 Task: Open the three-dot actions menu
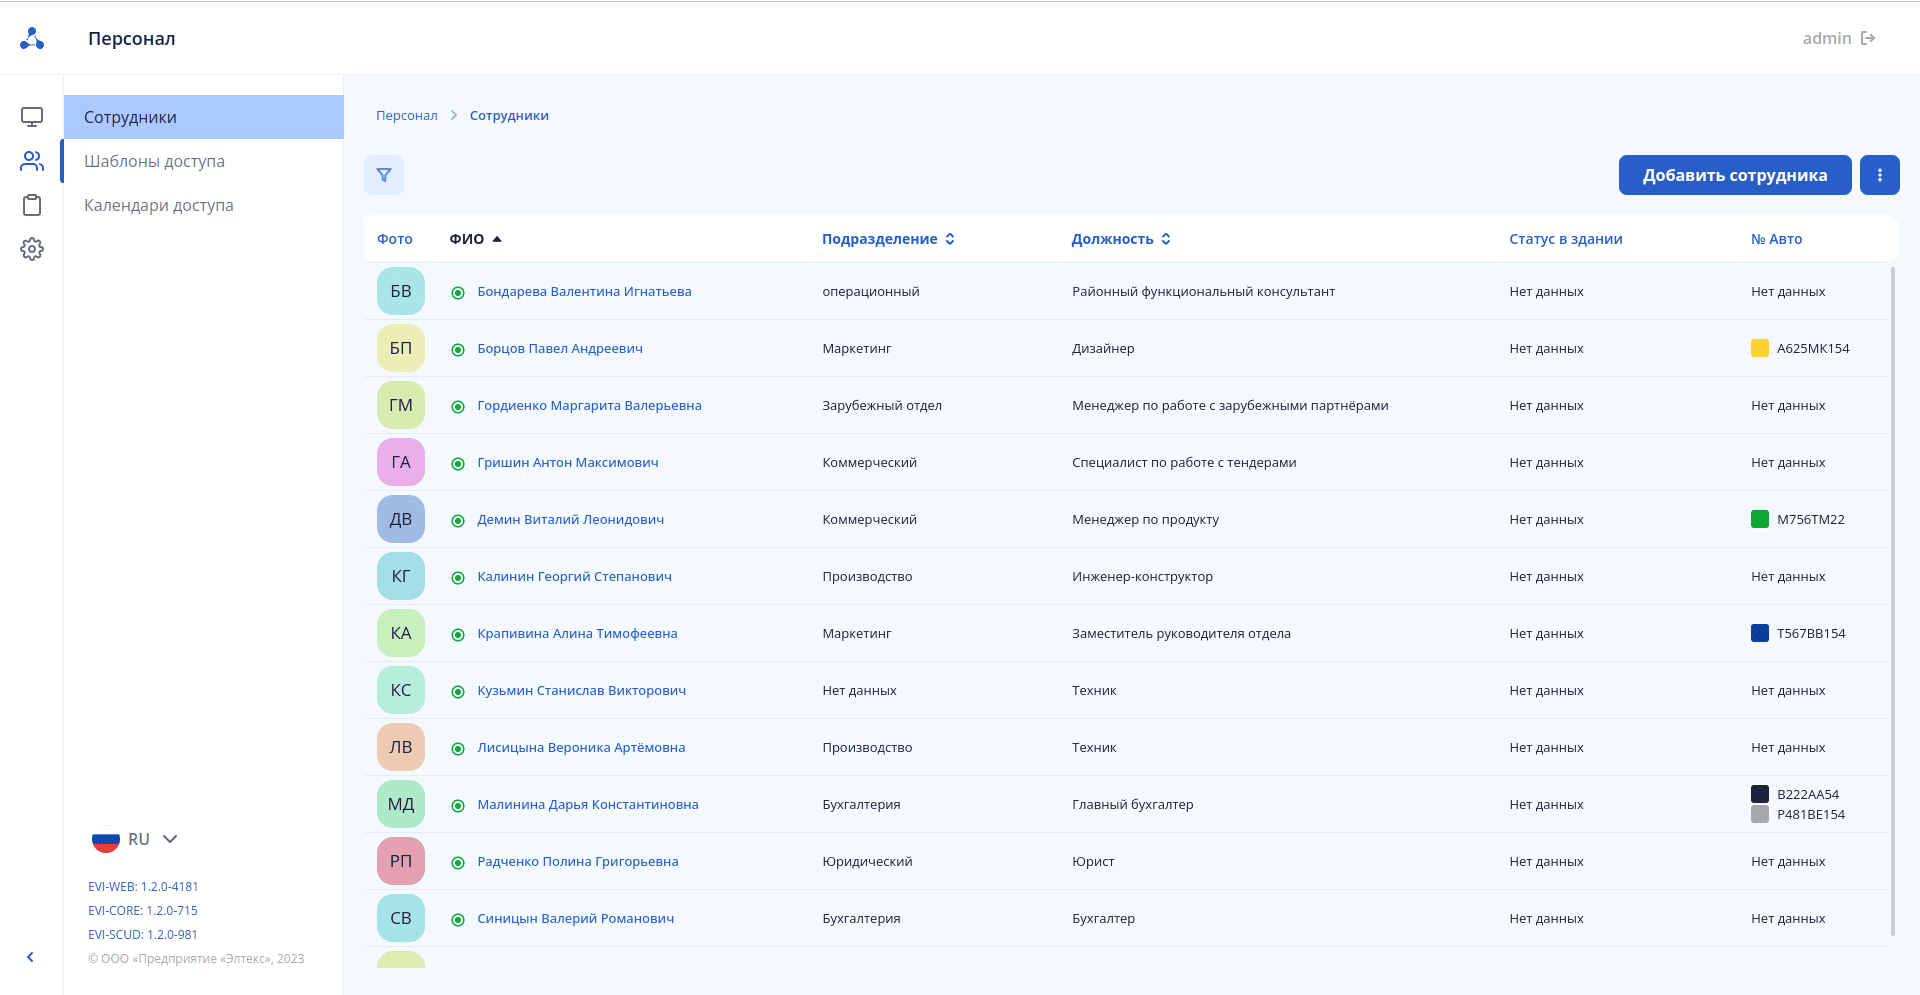click(x=1880, y=174)
